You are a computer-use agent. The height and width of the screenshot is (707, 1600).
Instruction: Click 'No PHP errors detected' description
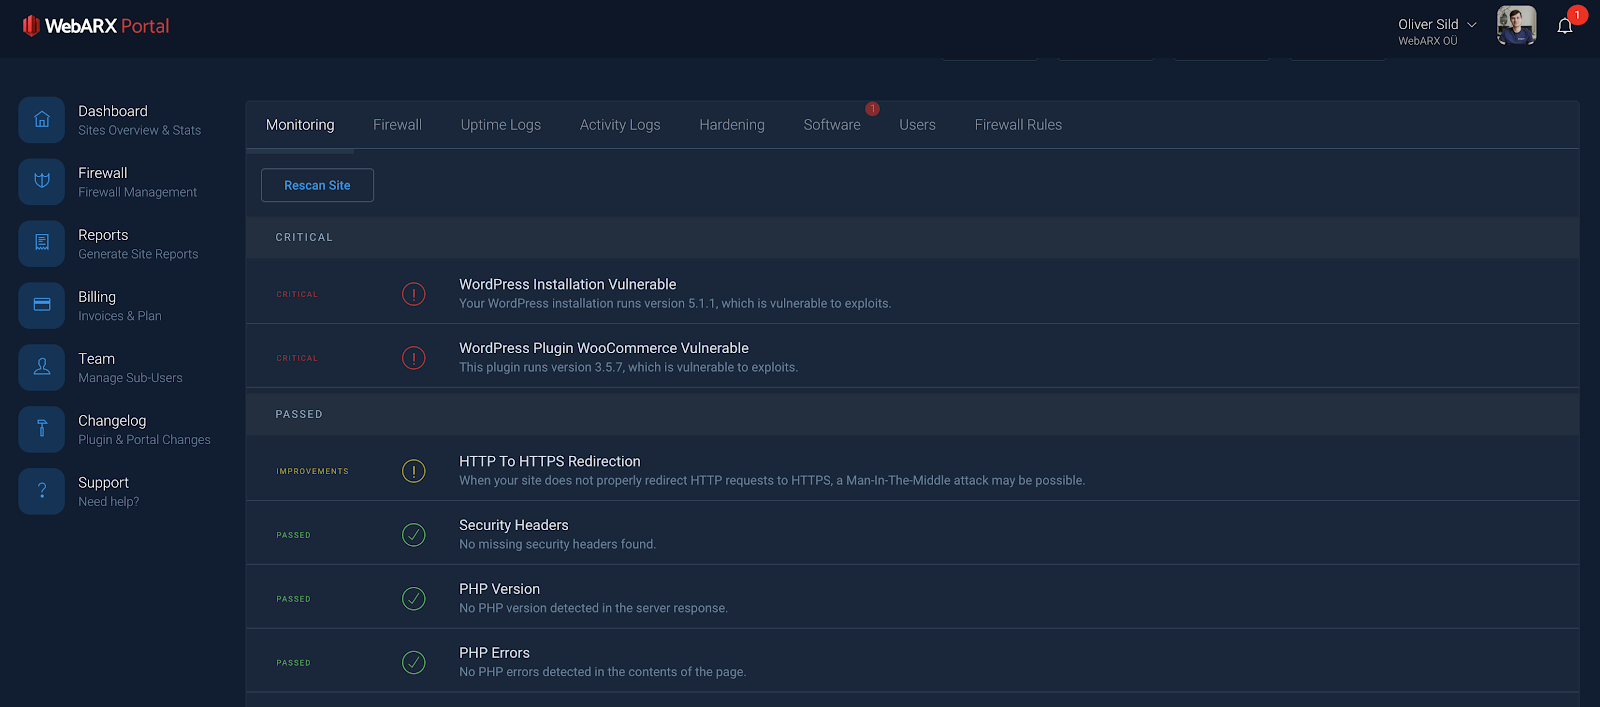click(603, 673)
